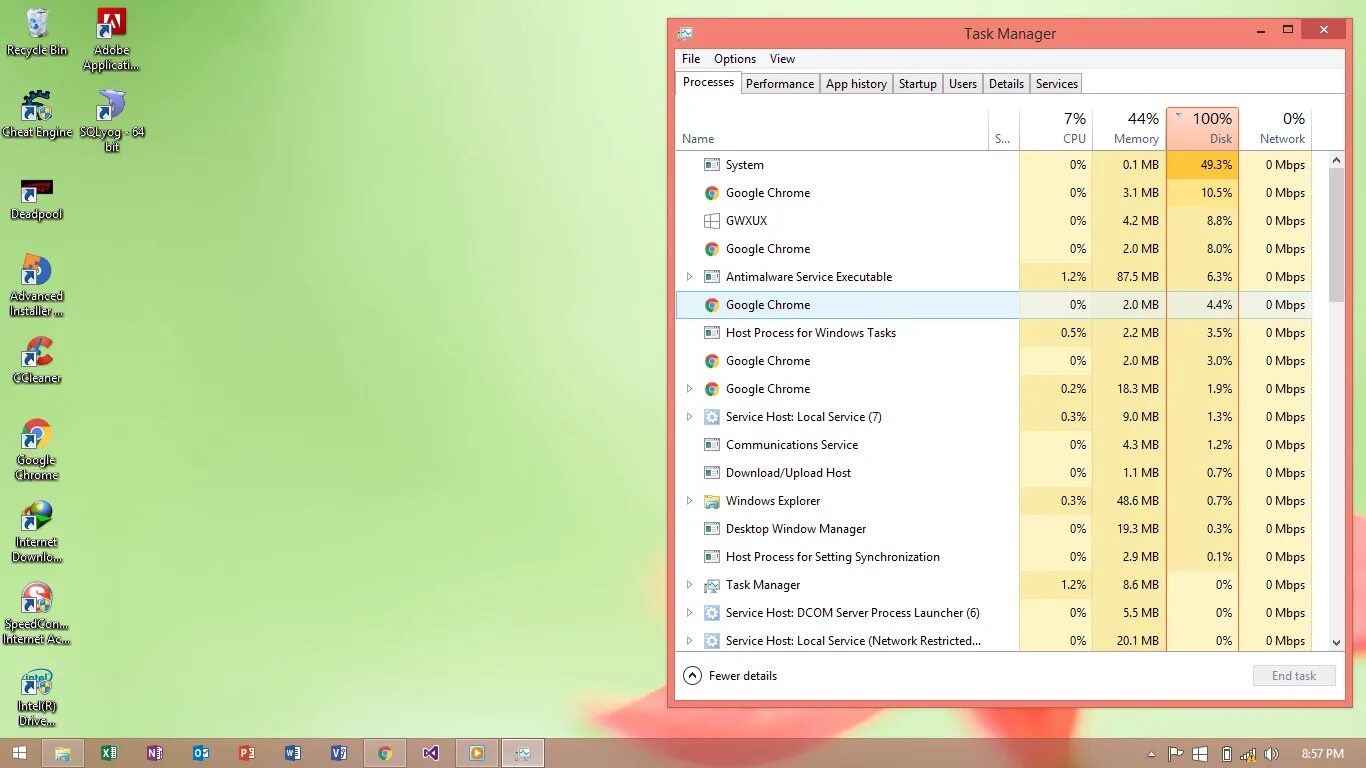This screenshot has width=1366, height=768.
Task: Open the Options menu
Action: pos(735,59)
